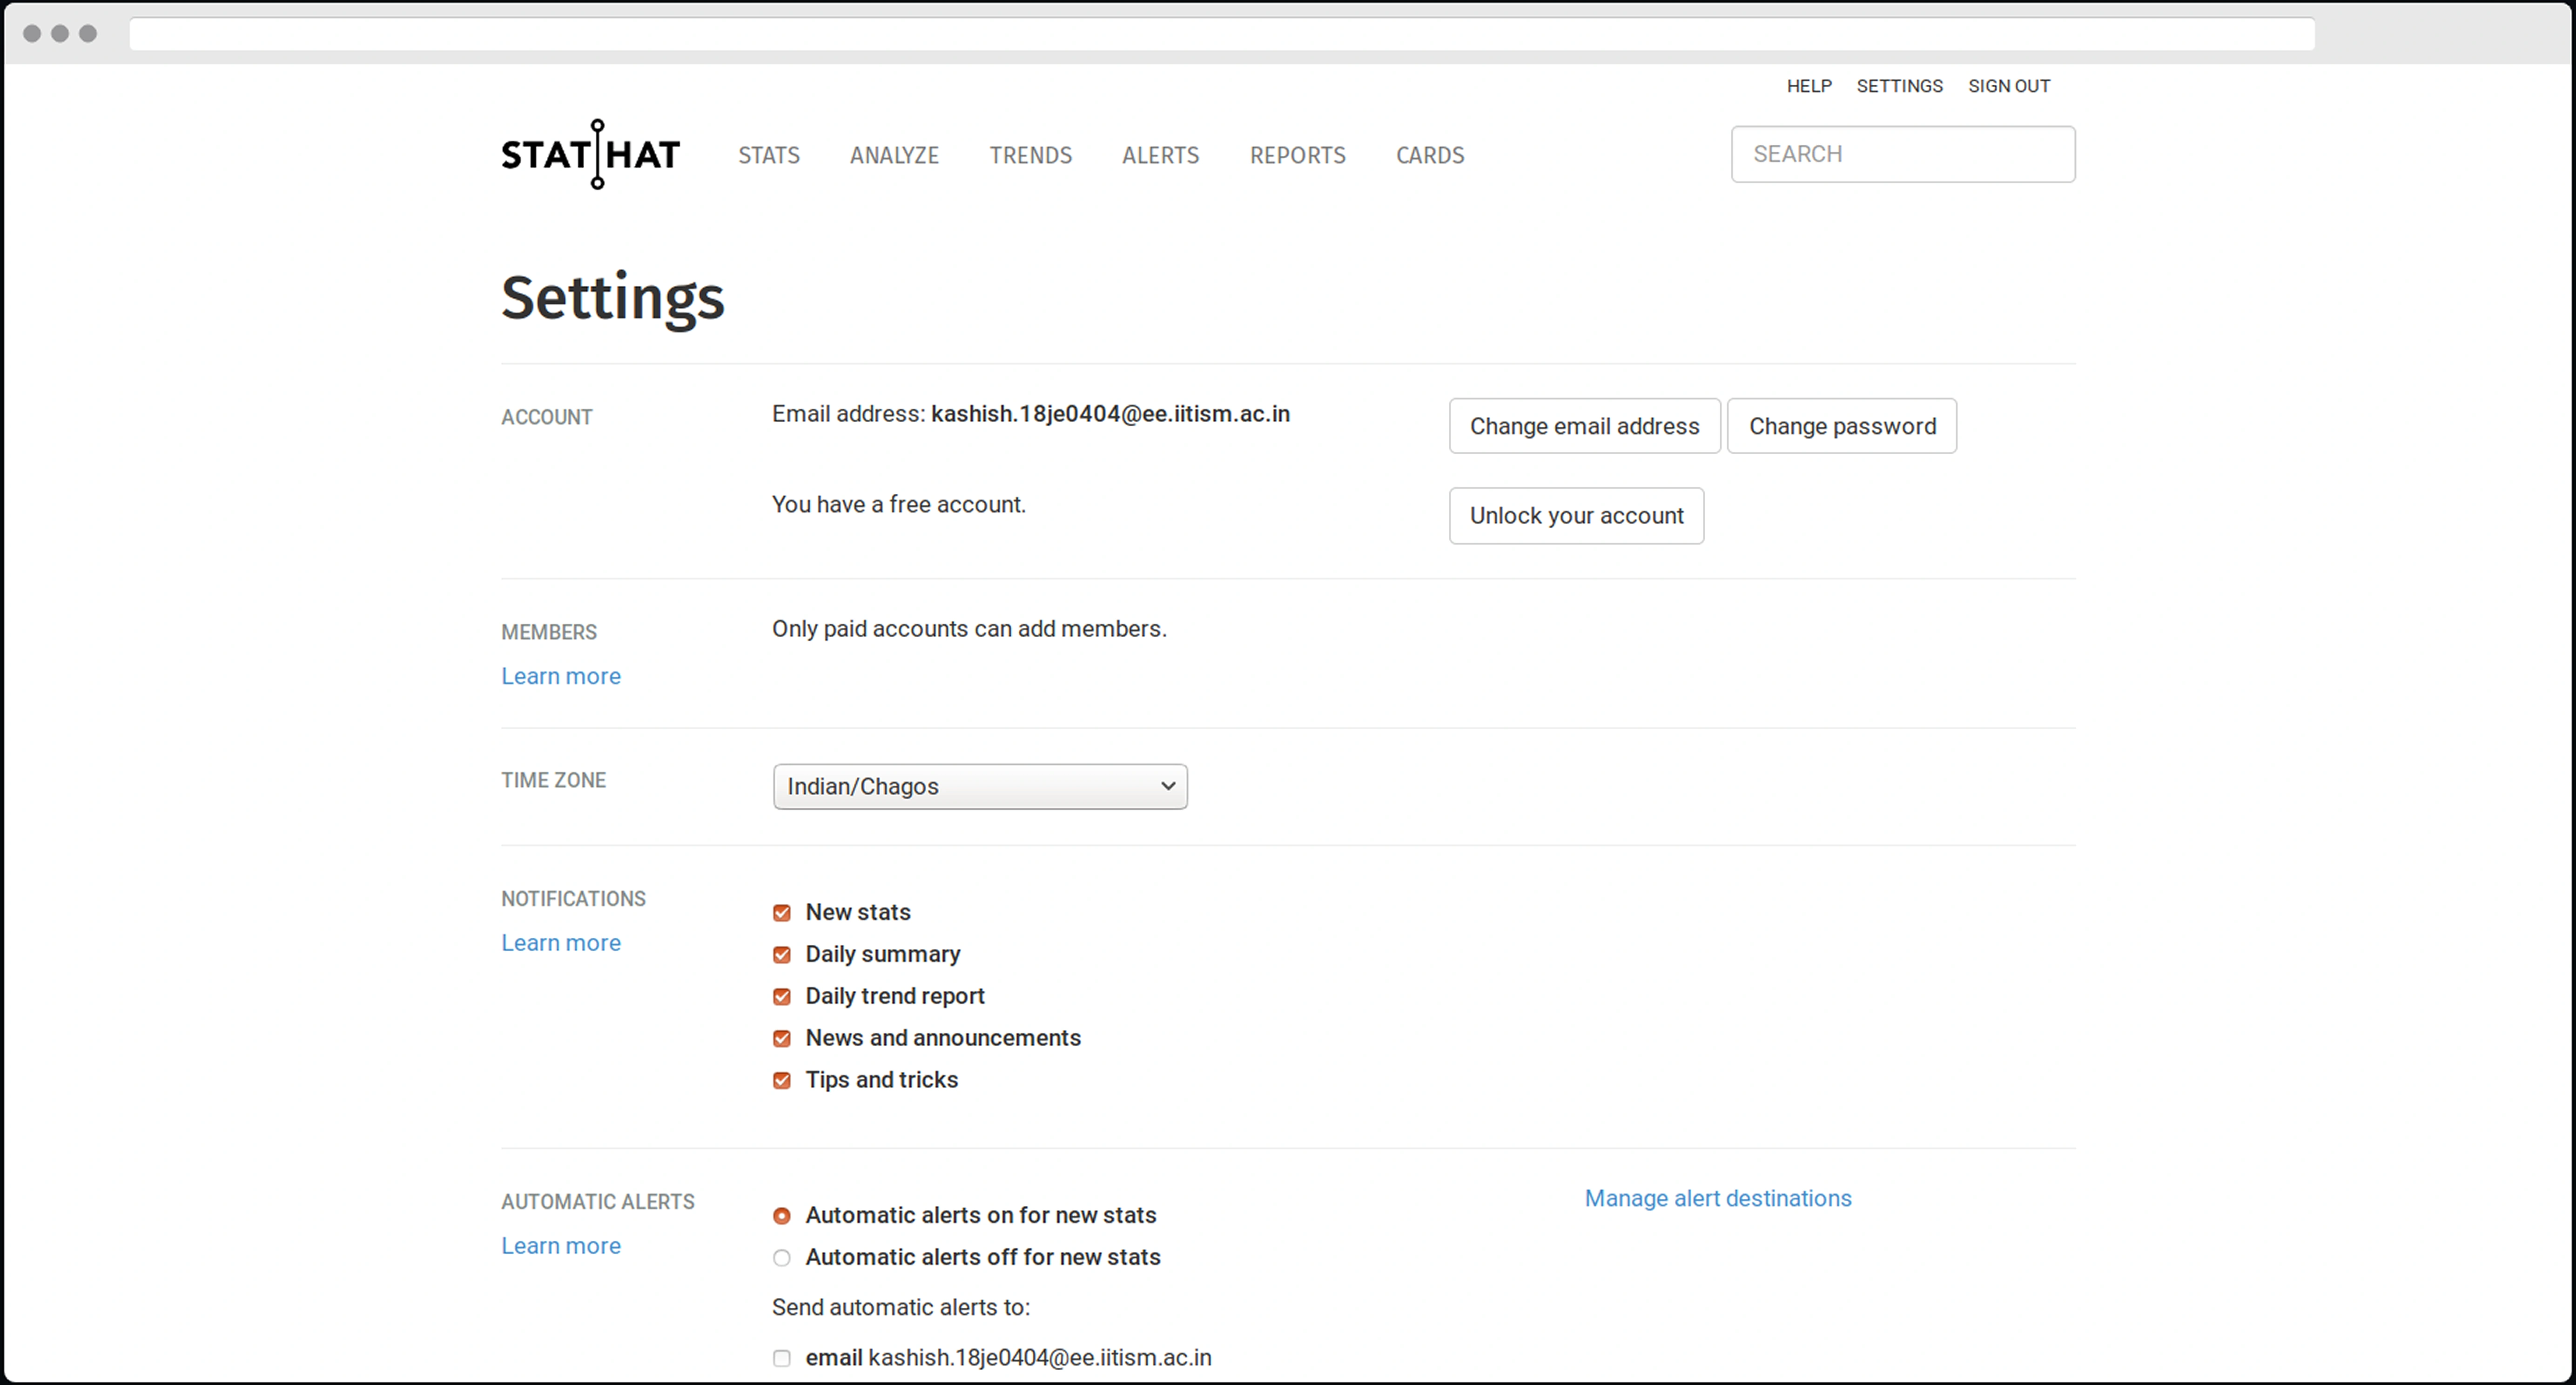Toggle Tips and tricks checkbox

(782, 1081)
